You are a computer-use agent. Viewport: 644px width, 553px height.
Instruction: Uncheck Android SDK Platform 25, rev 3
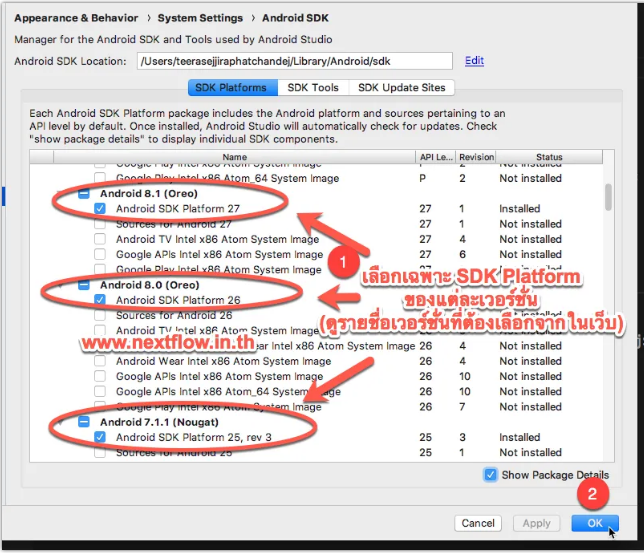(x=100, y=437)
